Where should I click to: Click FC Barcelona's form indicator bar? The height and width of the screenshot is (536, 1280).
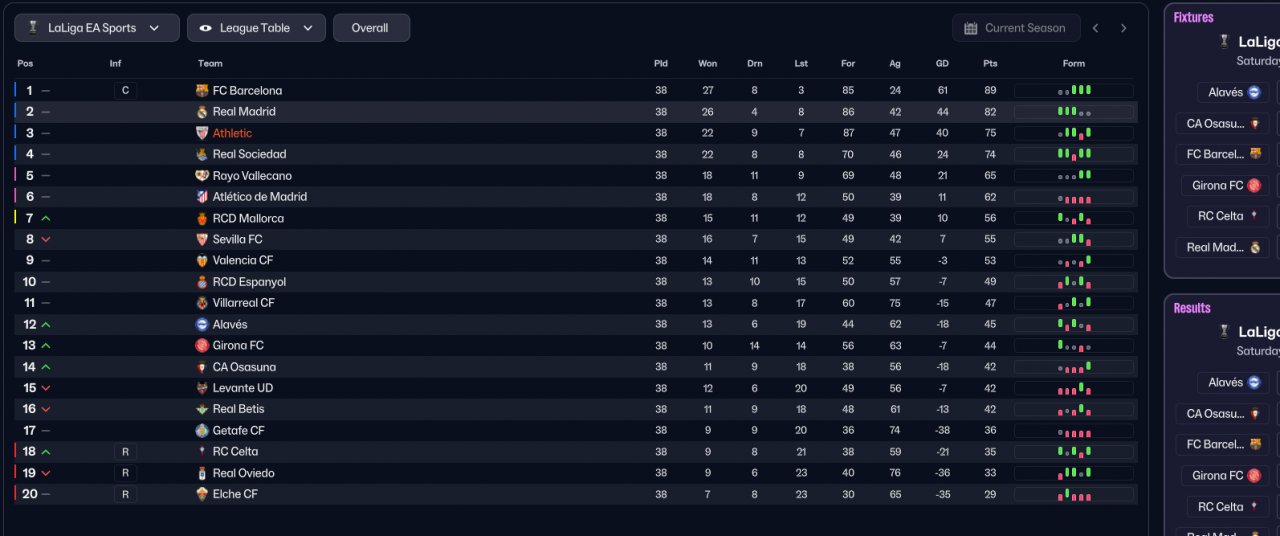pos(1074,91)
